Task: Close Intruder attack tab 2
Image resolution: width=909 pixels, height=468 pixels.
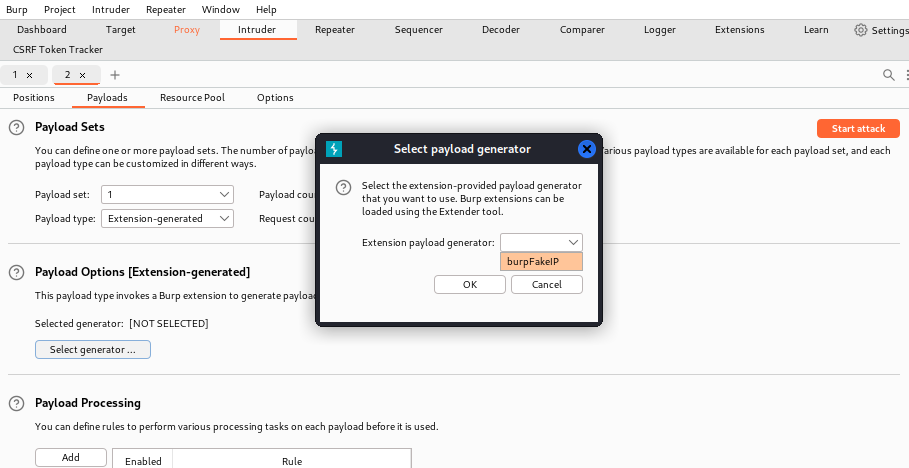Action: tap(83, 75)
